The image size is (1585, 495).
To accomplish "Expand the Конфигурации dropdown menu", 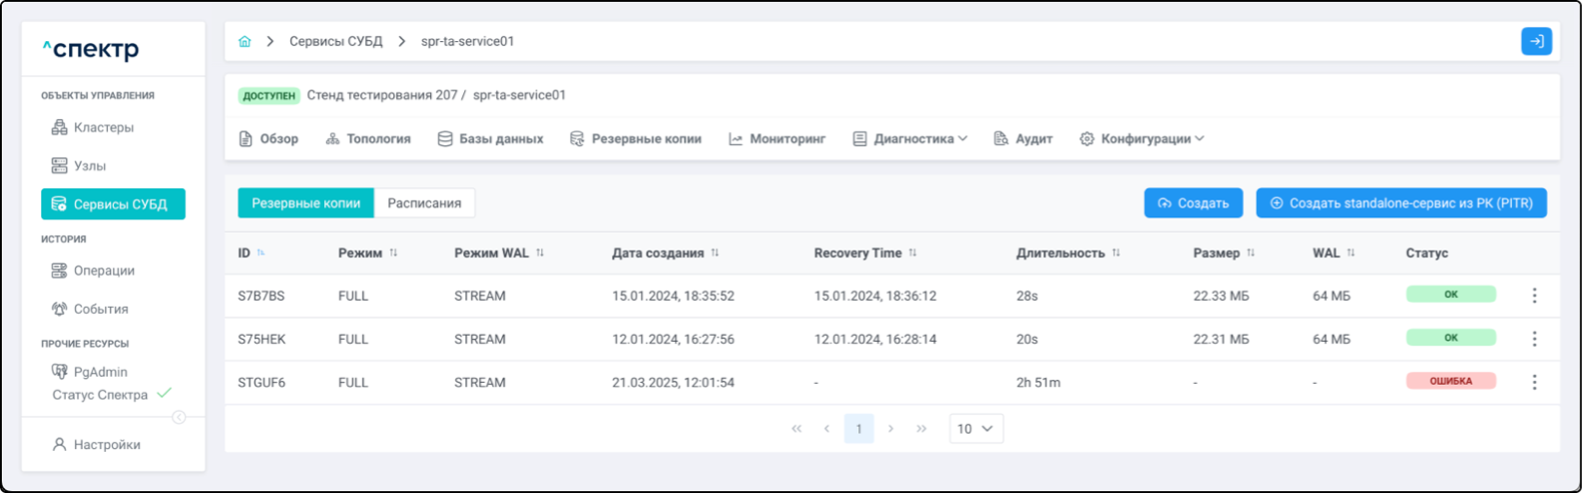I will tap(1142, 139).
